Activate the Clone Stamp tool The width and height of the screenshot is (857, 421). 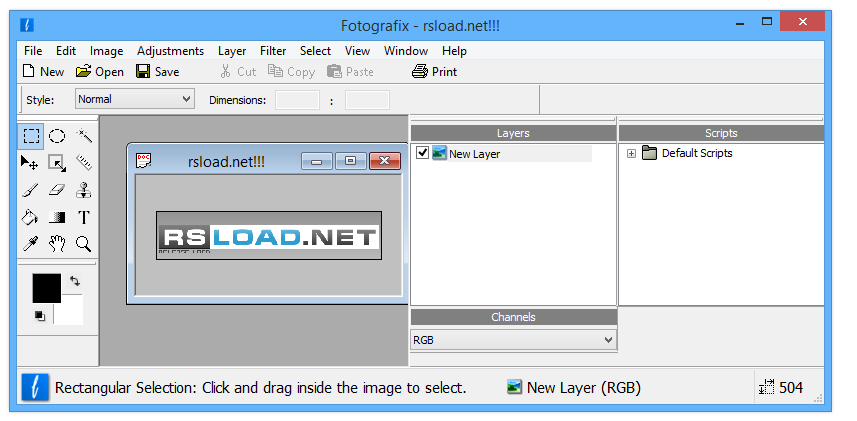tap(84, 190)
